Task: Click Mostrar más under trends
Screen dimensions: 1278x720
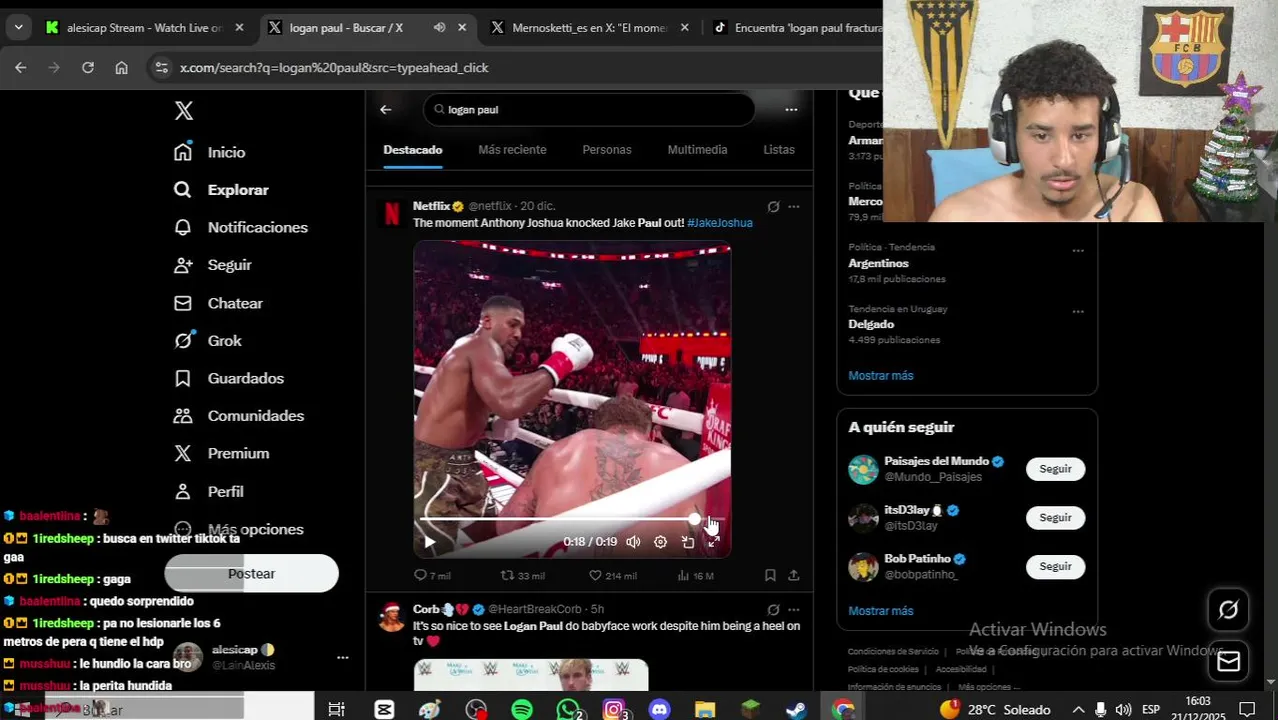Action: click(x=881, y=376)
